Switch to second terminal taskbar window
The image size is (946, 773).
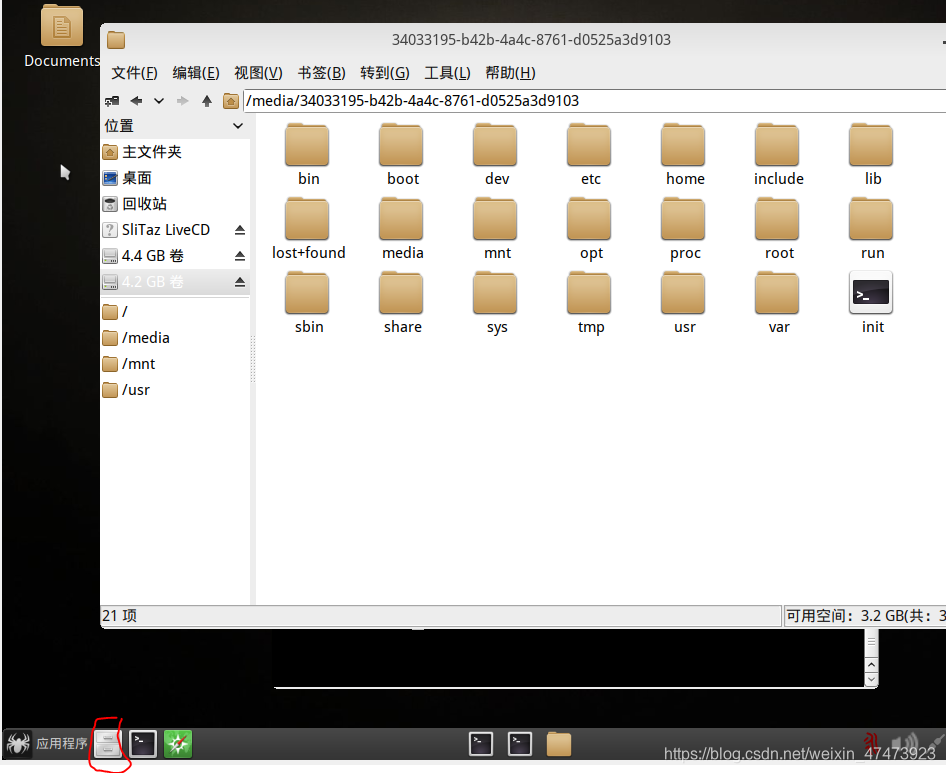click(519, 744)
